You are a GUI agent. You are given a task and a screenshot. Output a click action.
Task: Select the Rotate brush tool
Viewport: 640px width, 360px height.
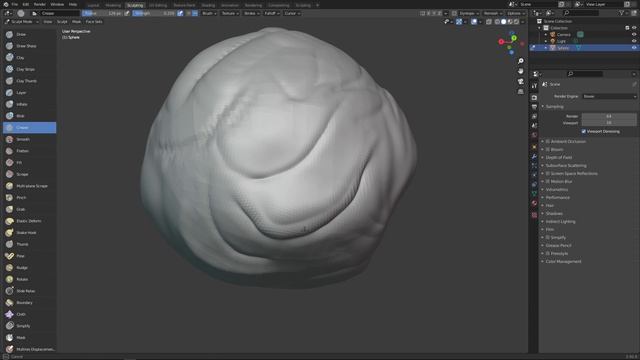[x=29, y=279]
